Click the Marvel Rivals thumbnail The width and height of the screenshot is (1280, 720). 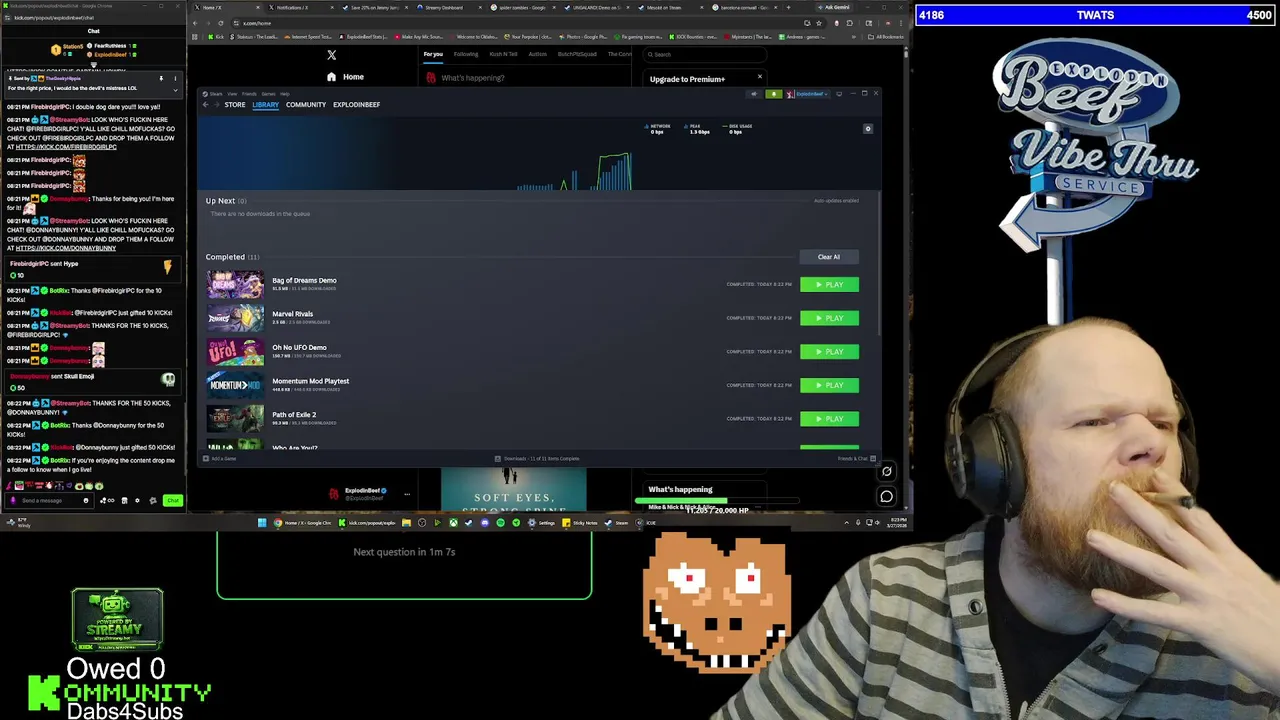[236, 318]
